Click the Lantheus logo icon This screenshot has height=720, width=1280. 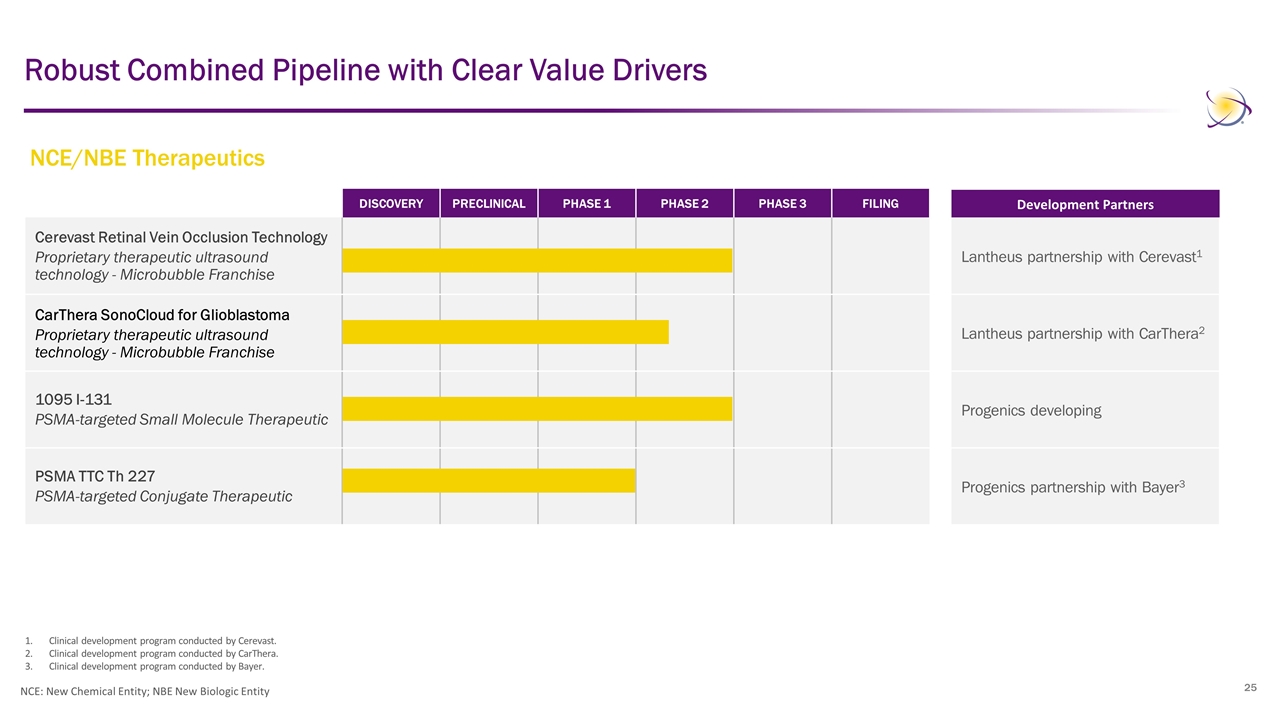tap(1227, 108)
